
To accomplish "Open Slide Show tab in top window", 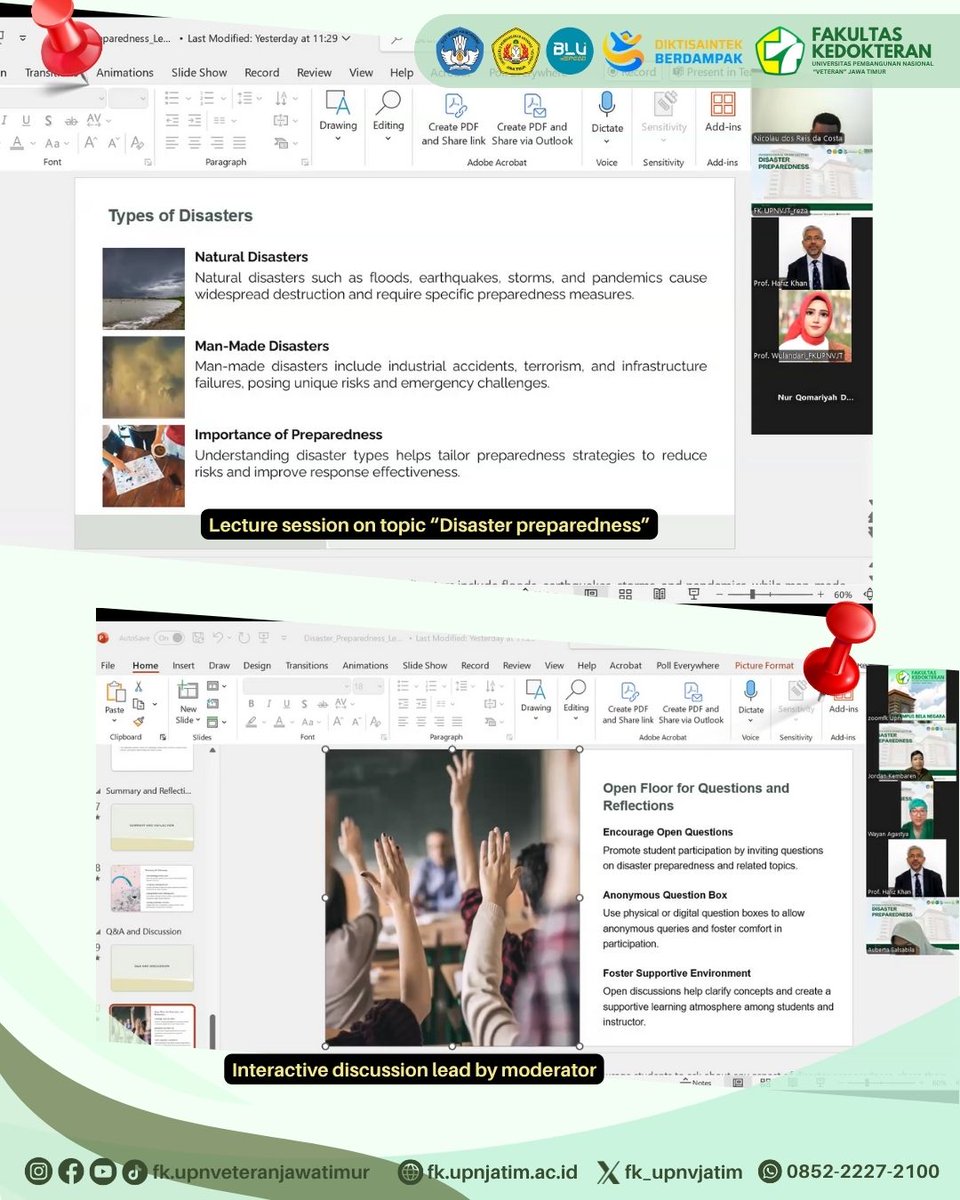I will click(x=199, y=72).
